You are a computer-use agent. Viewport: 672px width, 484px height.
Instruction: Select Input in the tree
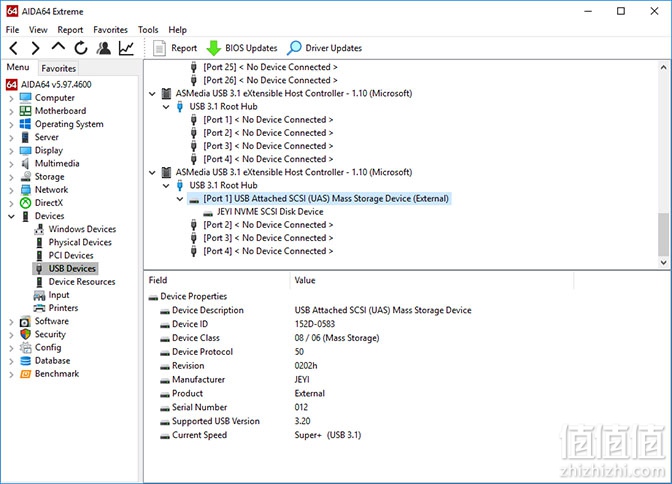pyautogui.click(x=59, y=295)
